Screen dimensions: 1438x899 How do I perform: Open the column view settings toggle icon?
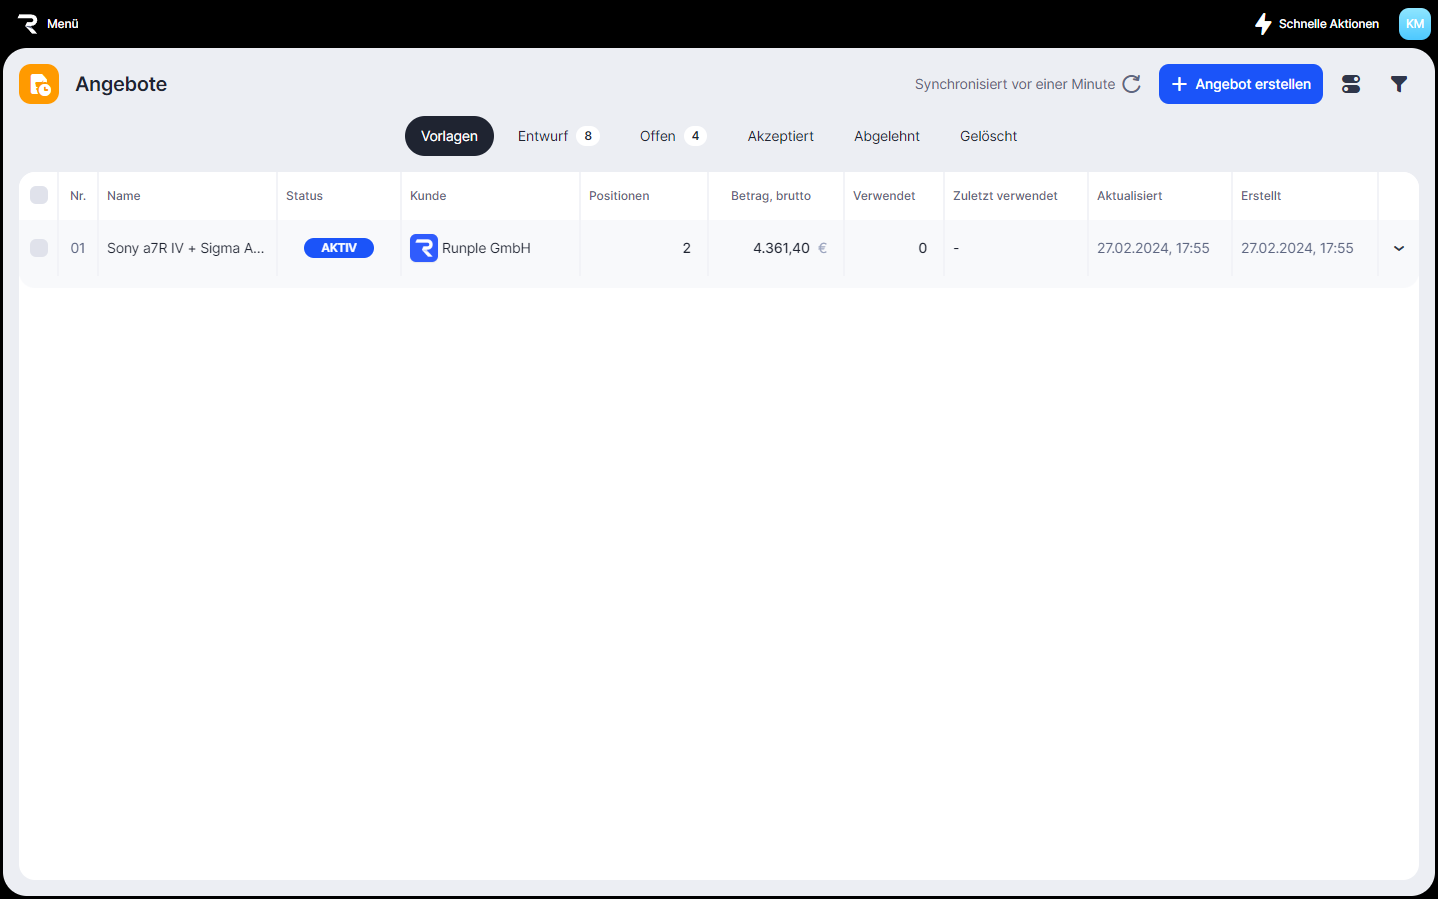coord(1351,84)
